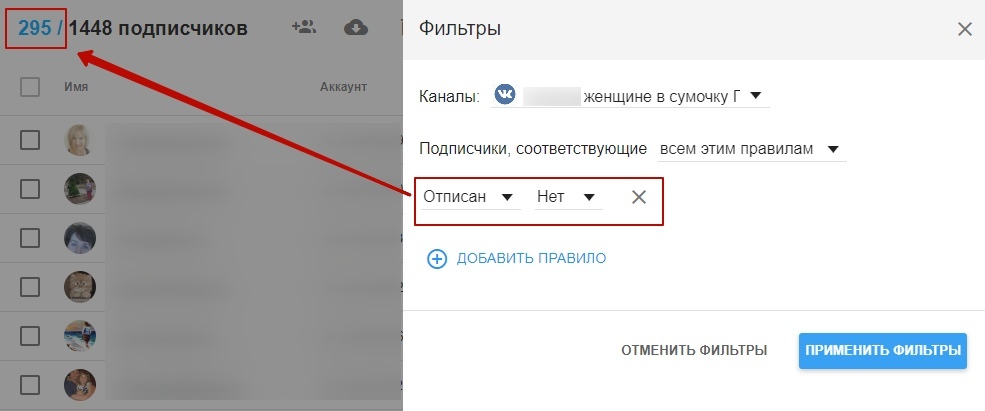Click the add subscribers person icon
The image size is (985, 411).
(x=303, y=27)
